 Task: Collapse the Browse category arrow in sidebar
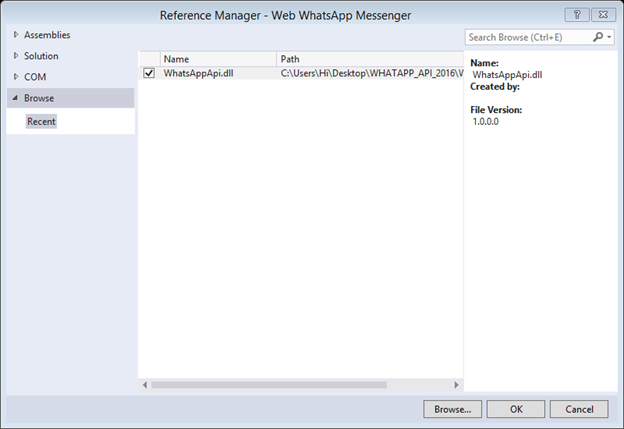(15, 98)
